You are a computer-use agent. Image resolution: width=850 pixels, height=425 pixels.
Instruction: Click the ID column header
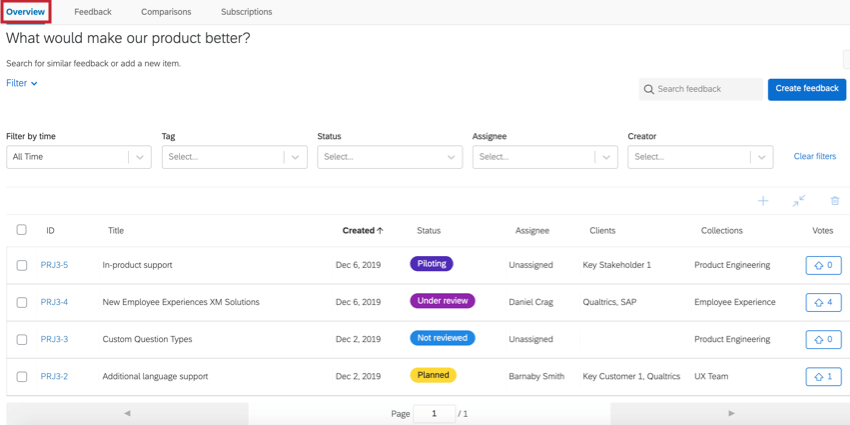[50, 230]
